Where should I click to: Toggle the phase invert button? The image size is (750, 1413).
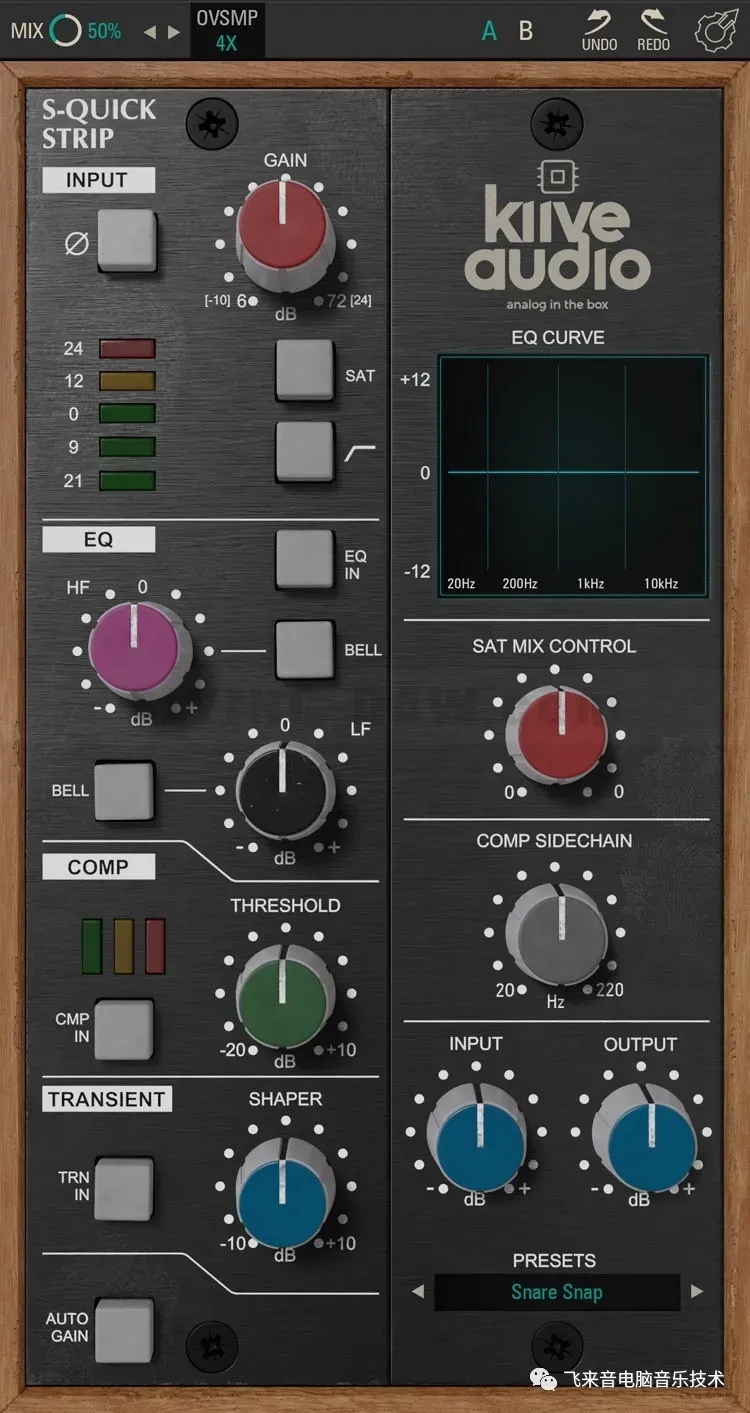click(127, 240)
